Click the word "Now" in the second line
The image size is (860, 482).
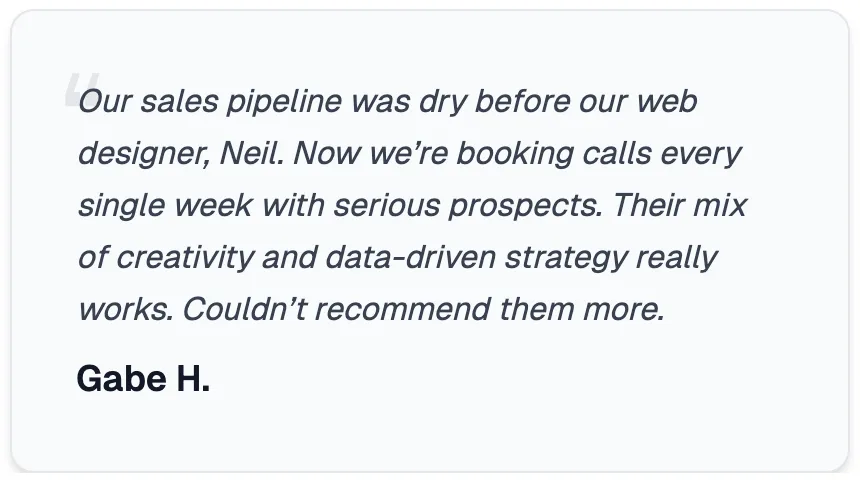(x=327, y=154)
